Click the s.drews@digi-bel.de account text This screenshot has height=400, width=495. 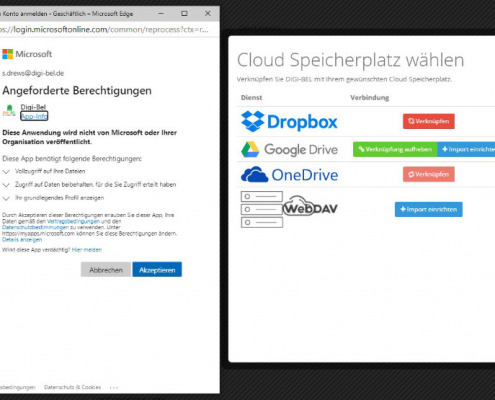33,73
